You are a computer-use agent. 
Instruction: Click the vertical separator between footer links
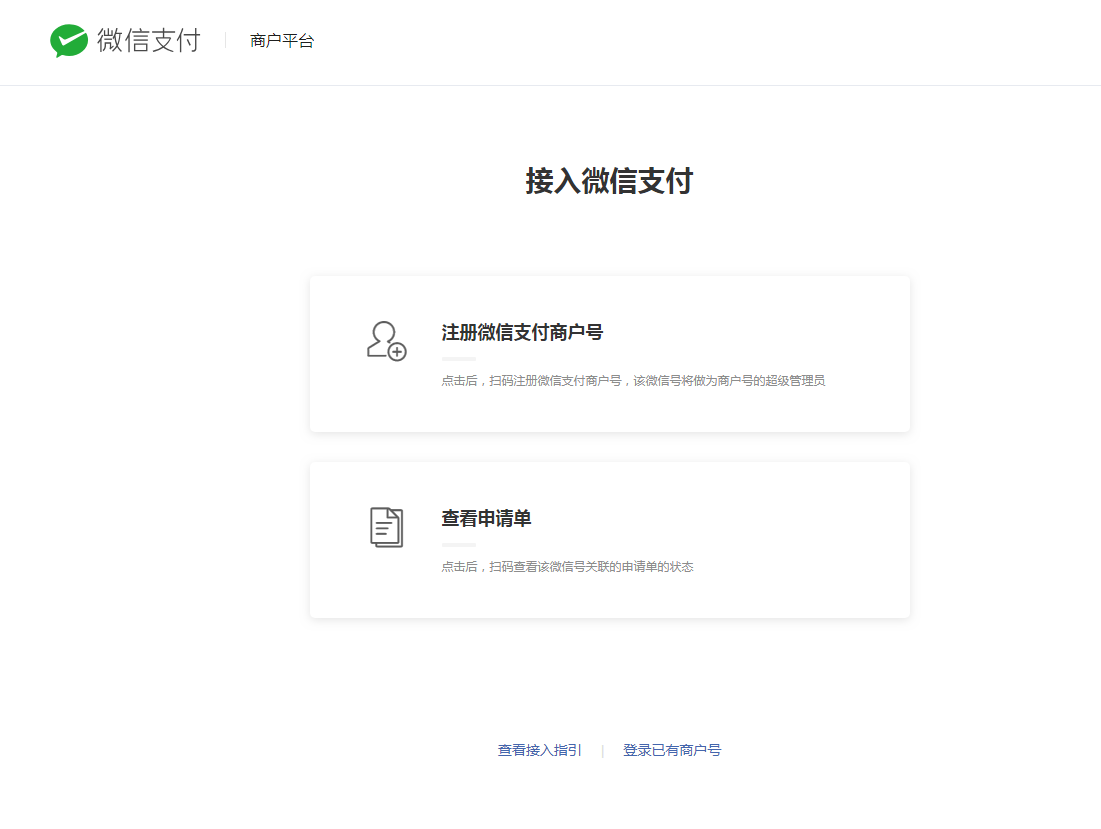point(602,751)
